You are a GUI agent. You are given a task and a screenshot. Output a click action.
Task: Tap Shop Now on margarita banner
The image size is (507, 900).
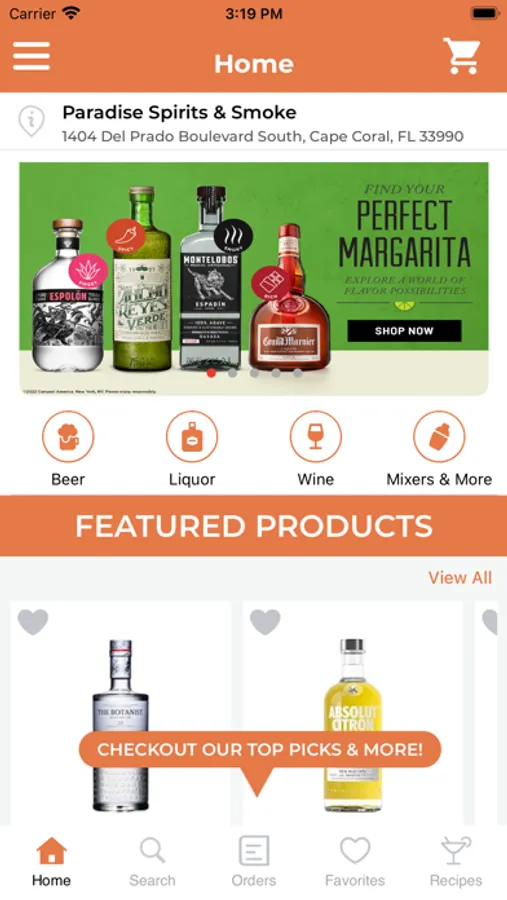(x=404, y=331)
